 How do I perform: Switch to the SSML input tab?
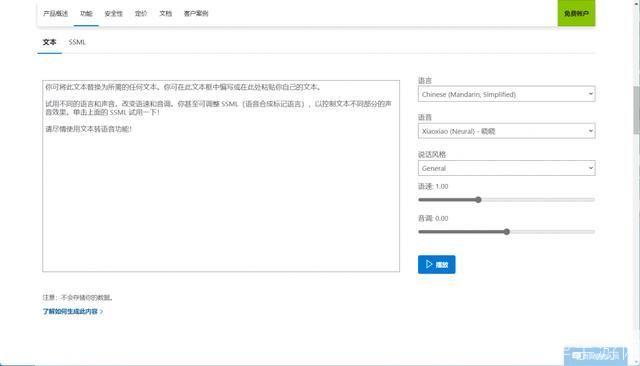[x=77, y=42]
